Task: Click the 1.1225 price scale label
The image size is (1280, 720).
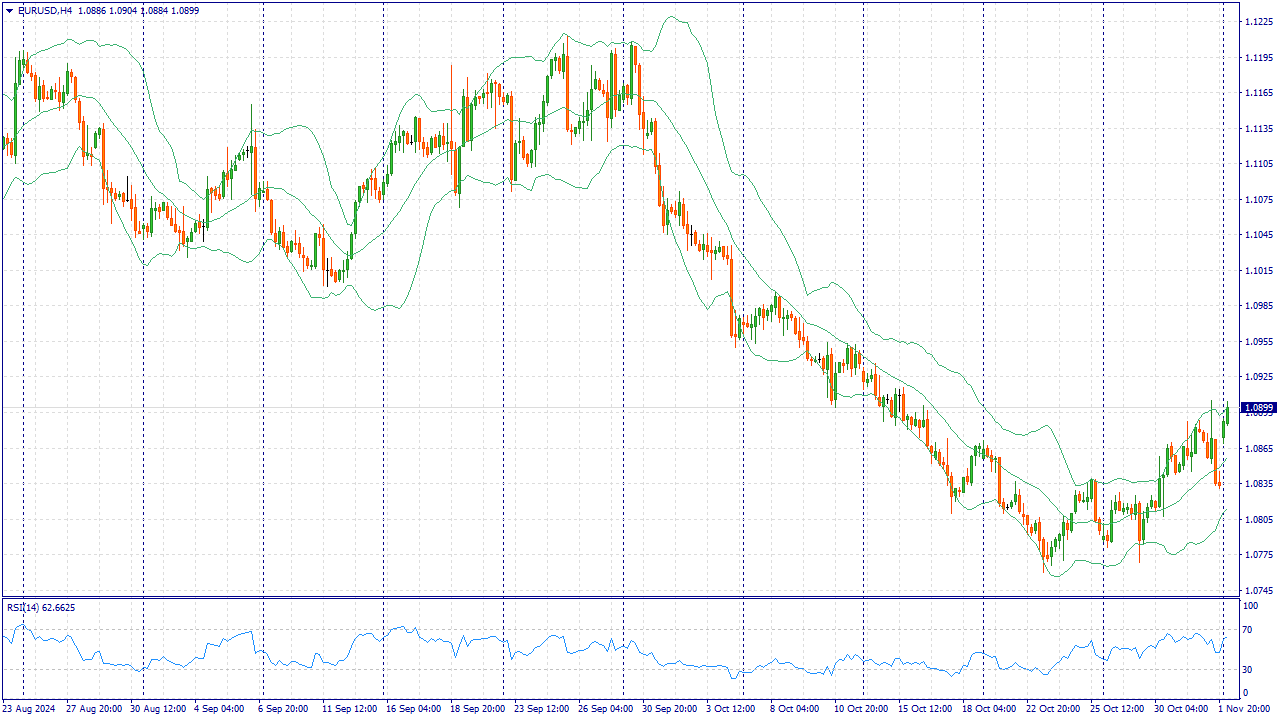Action: [1256, 22]
